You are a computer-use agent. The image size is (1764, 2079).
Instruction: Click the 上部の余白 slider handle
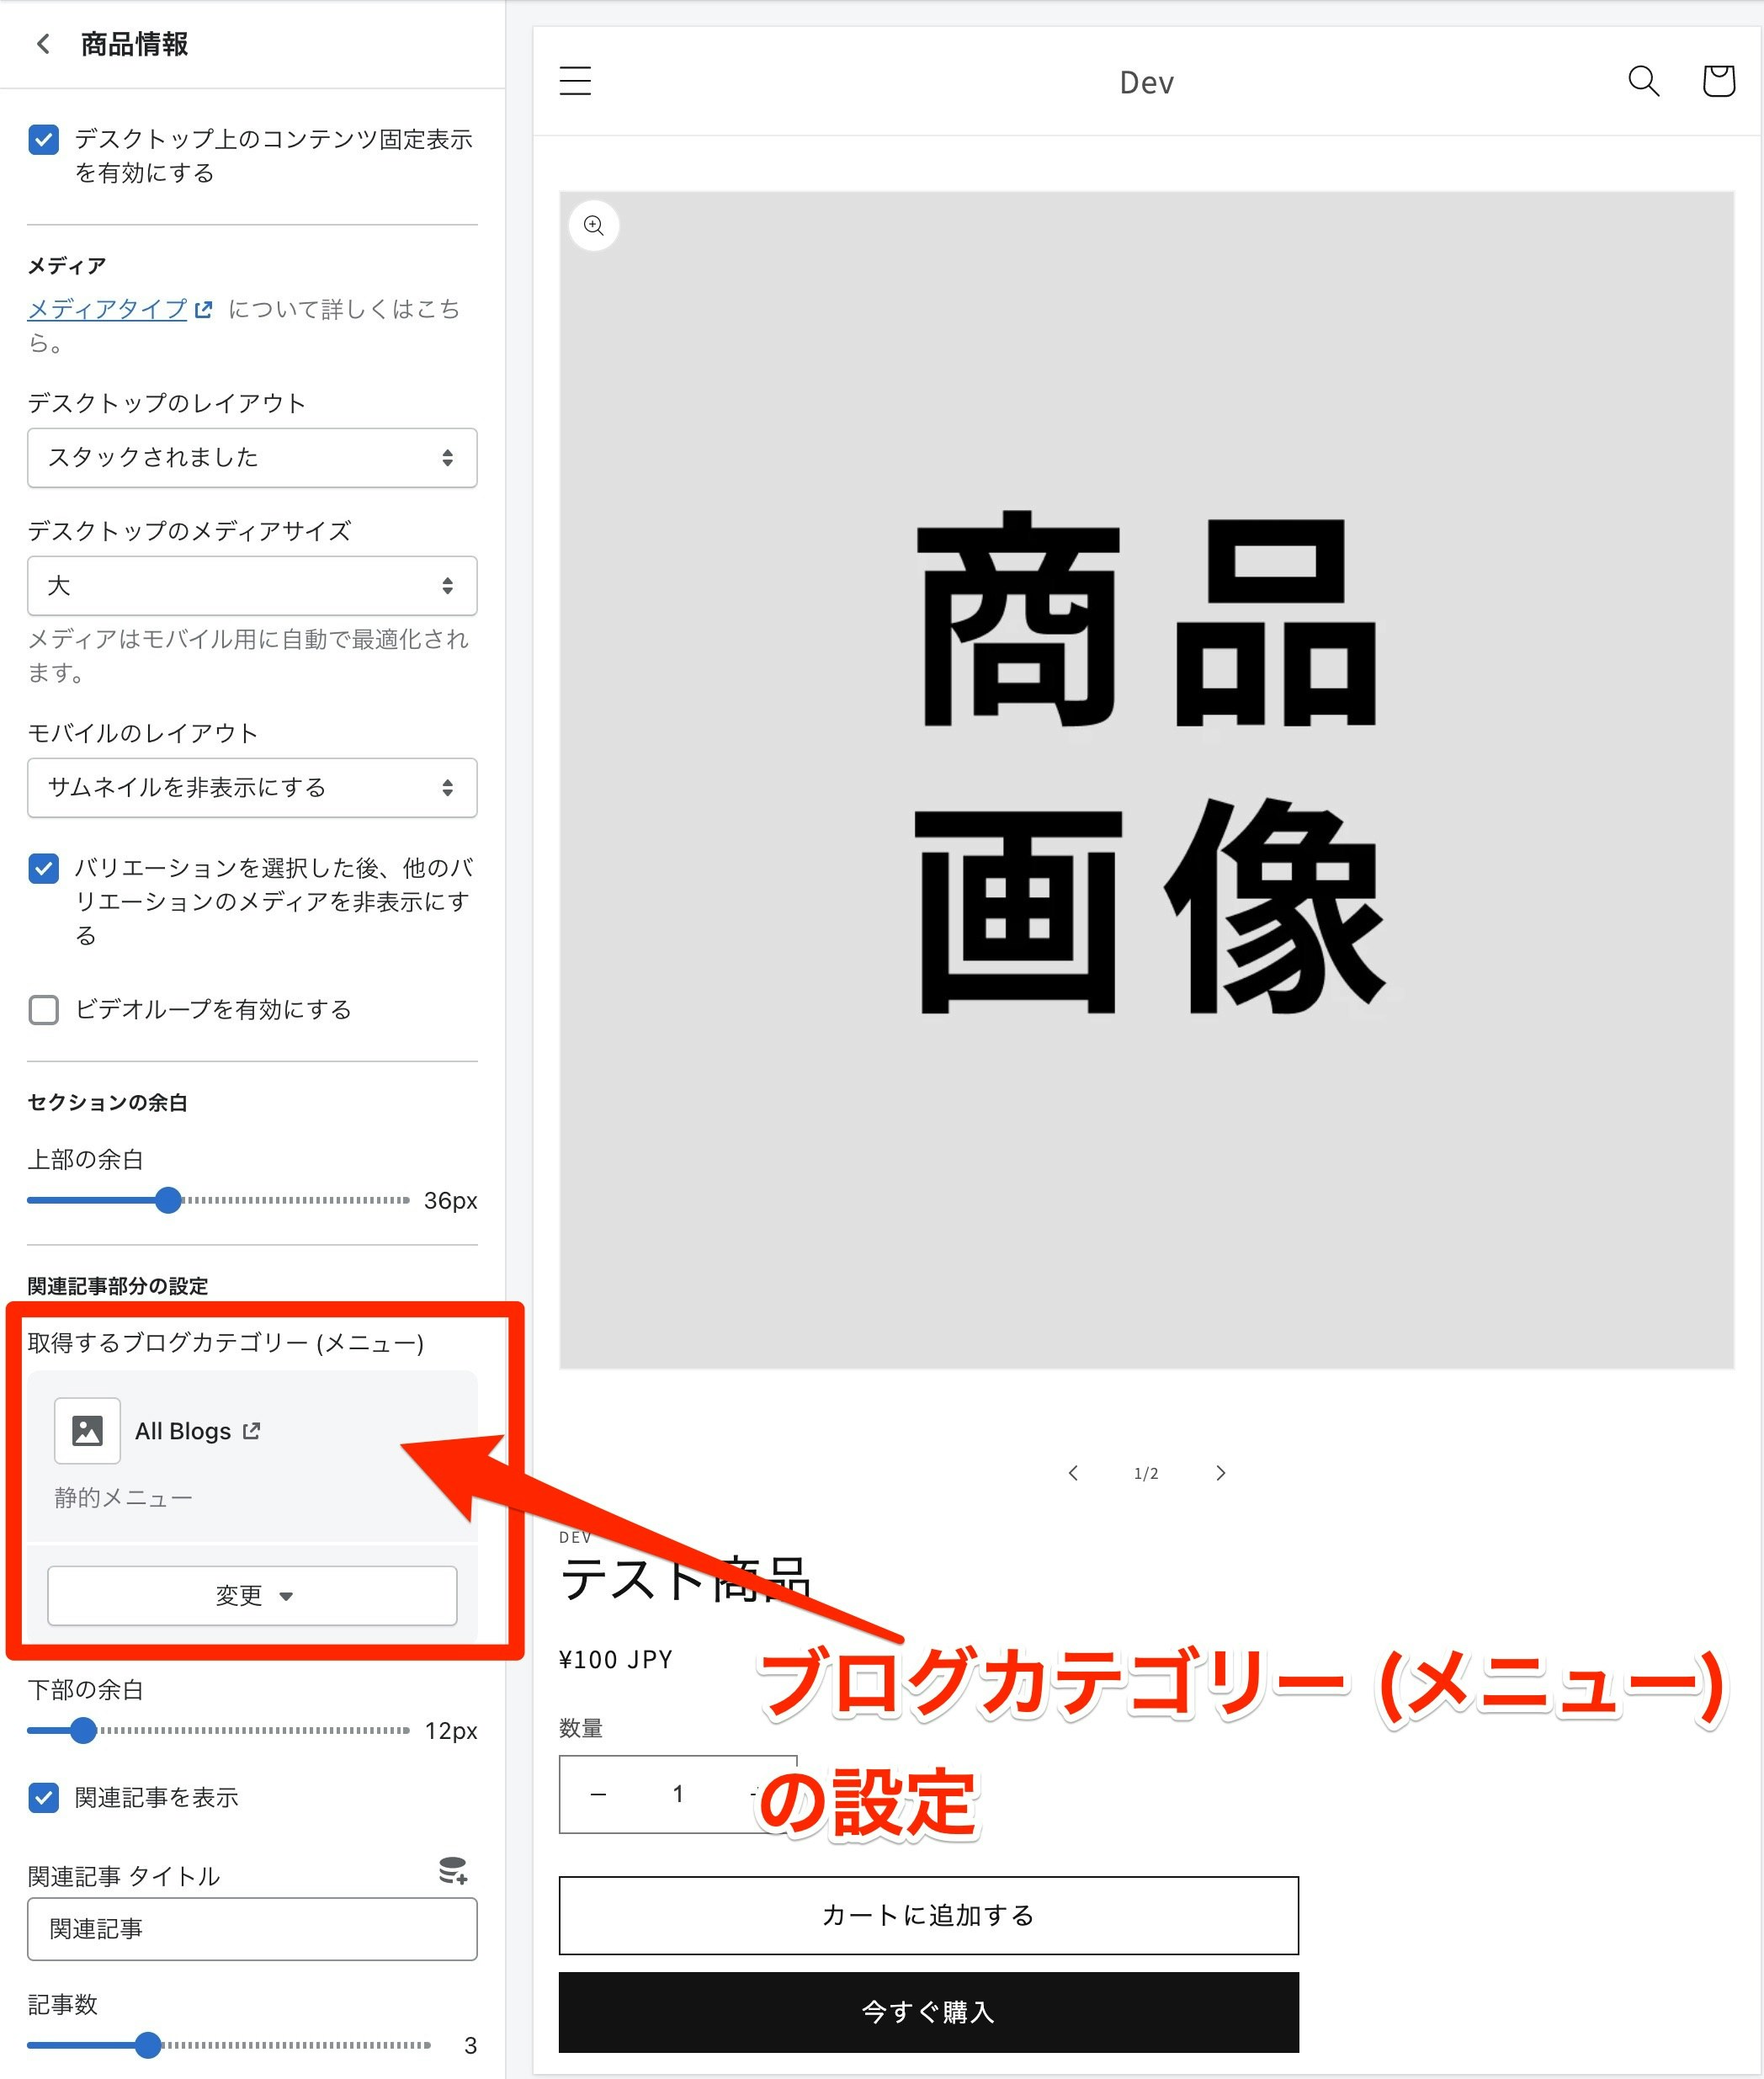coord(168,1201)
